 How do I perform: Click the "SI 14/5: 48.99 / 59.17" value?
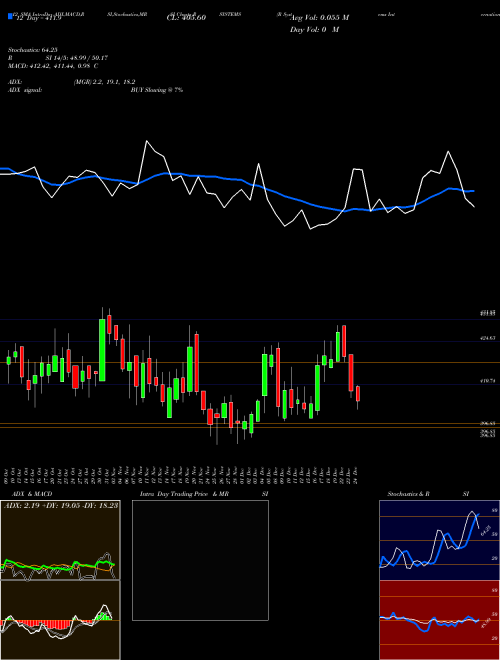tap(77, 58)
